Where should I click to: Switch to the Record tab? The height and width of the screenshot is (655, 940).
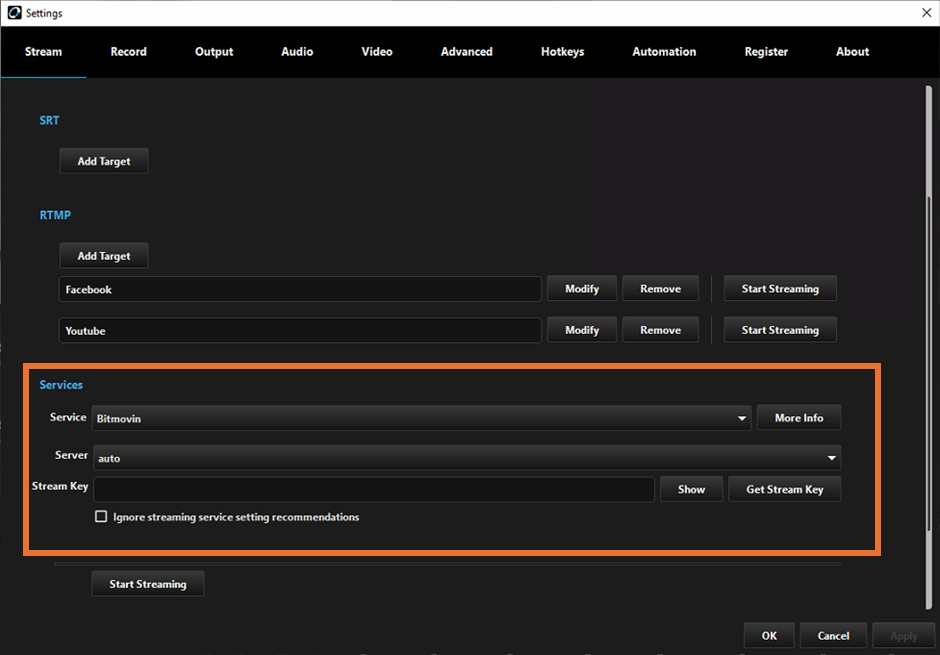pyautogui.click(x=128, y=51)
